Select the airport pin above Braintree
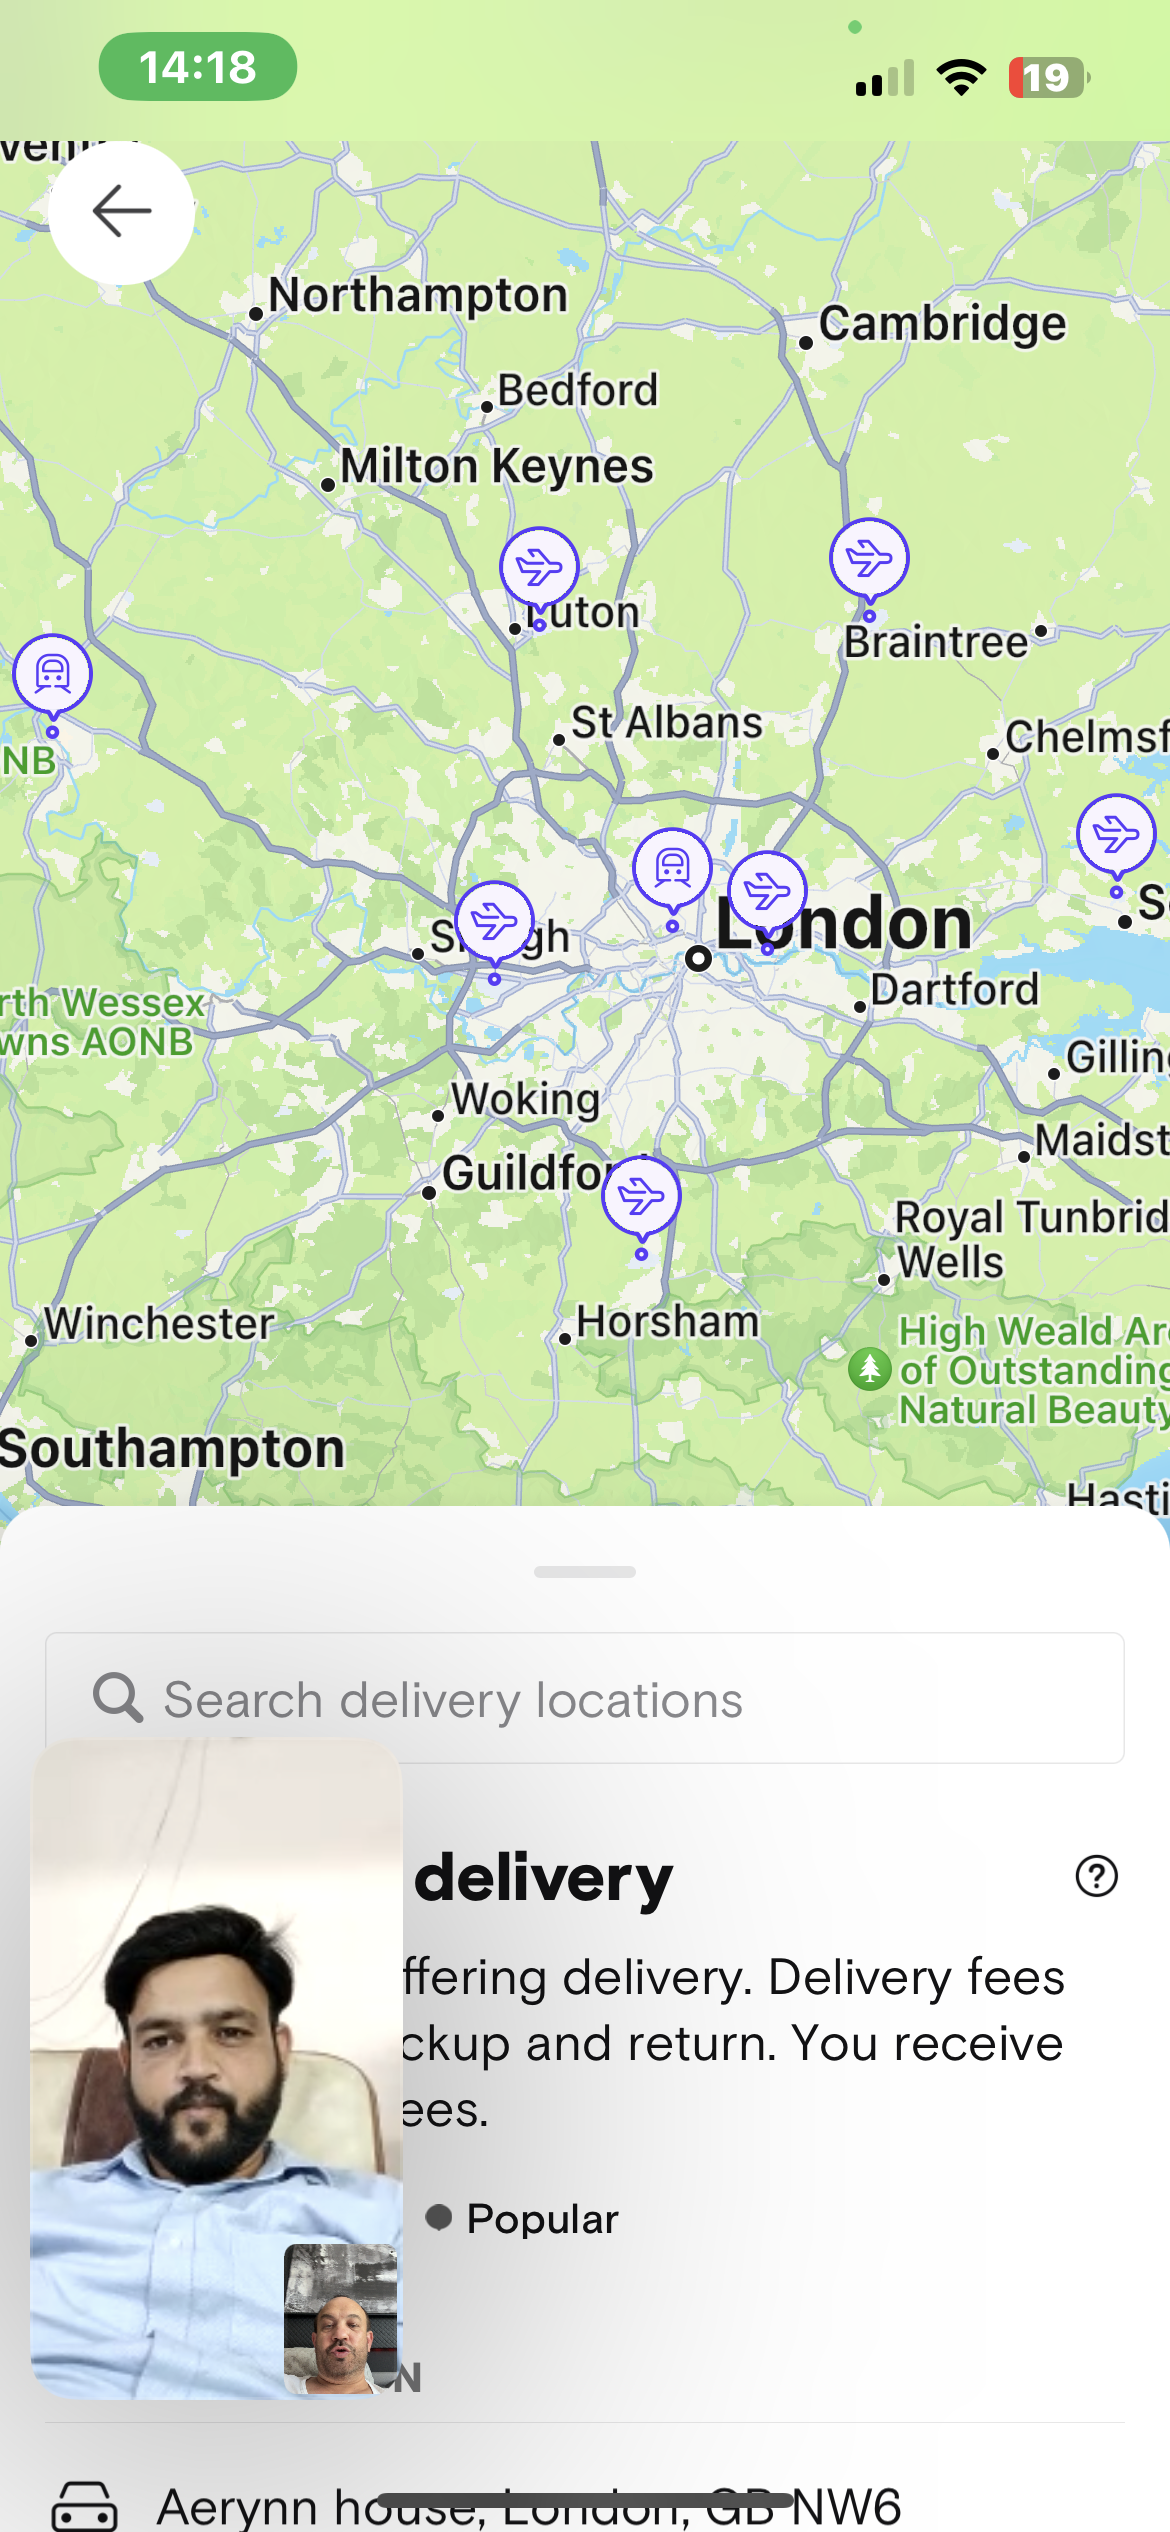1170x2532 pixels. tap(869, 559)
